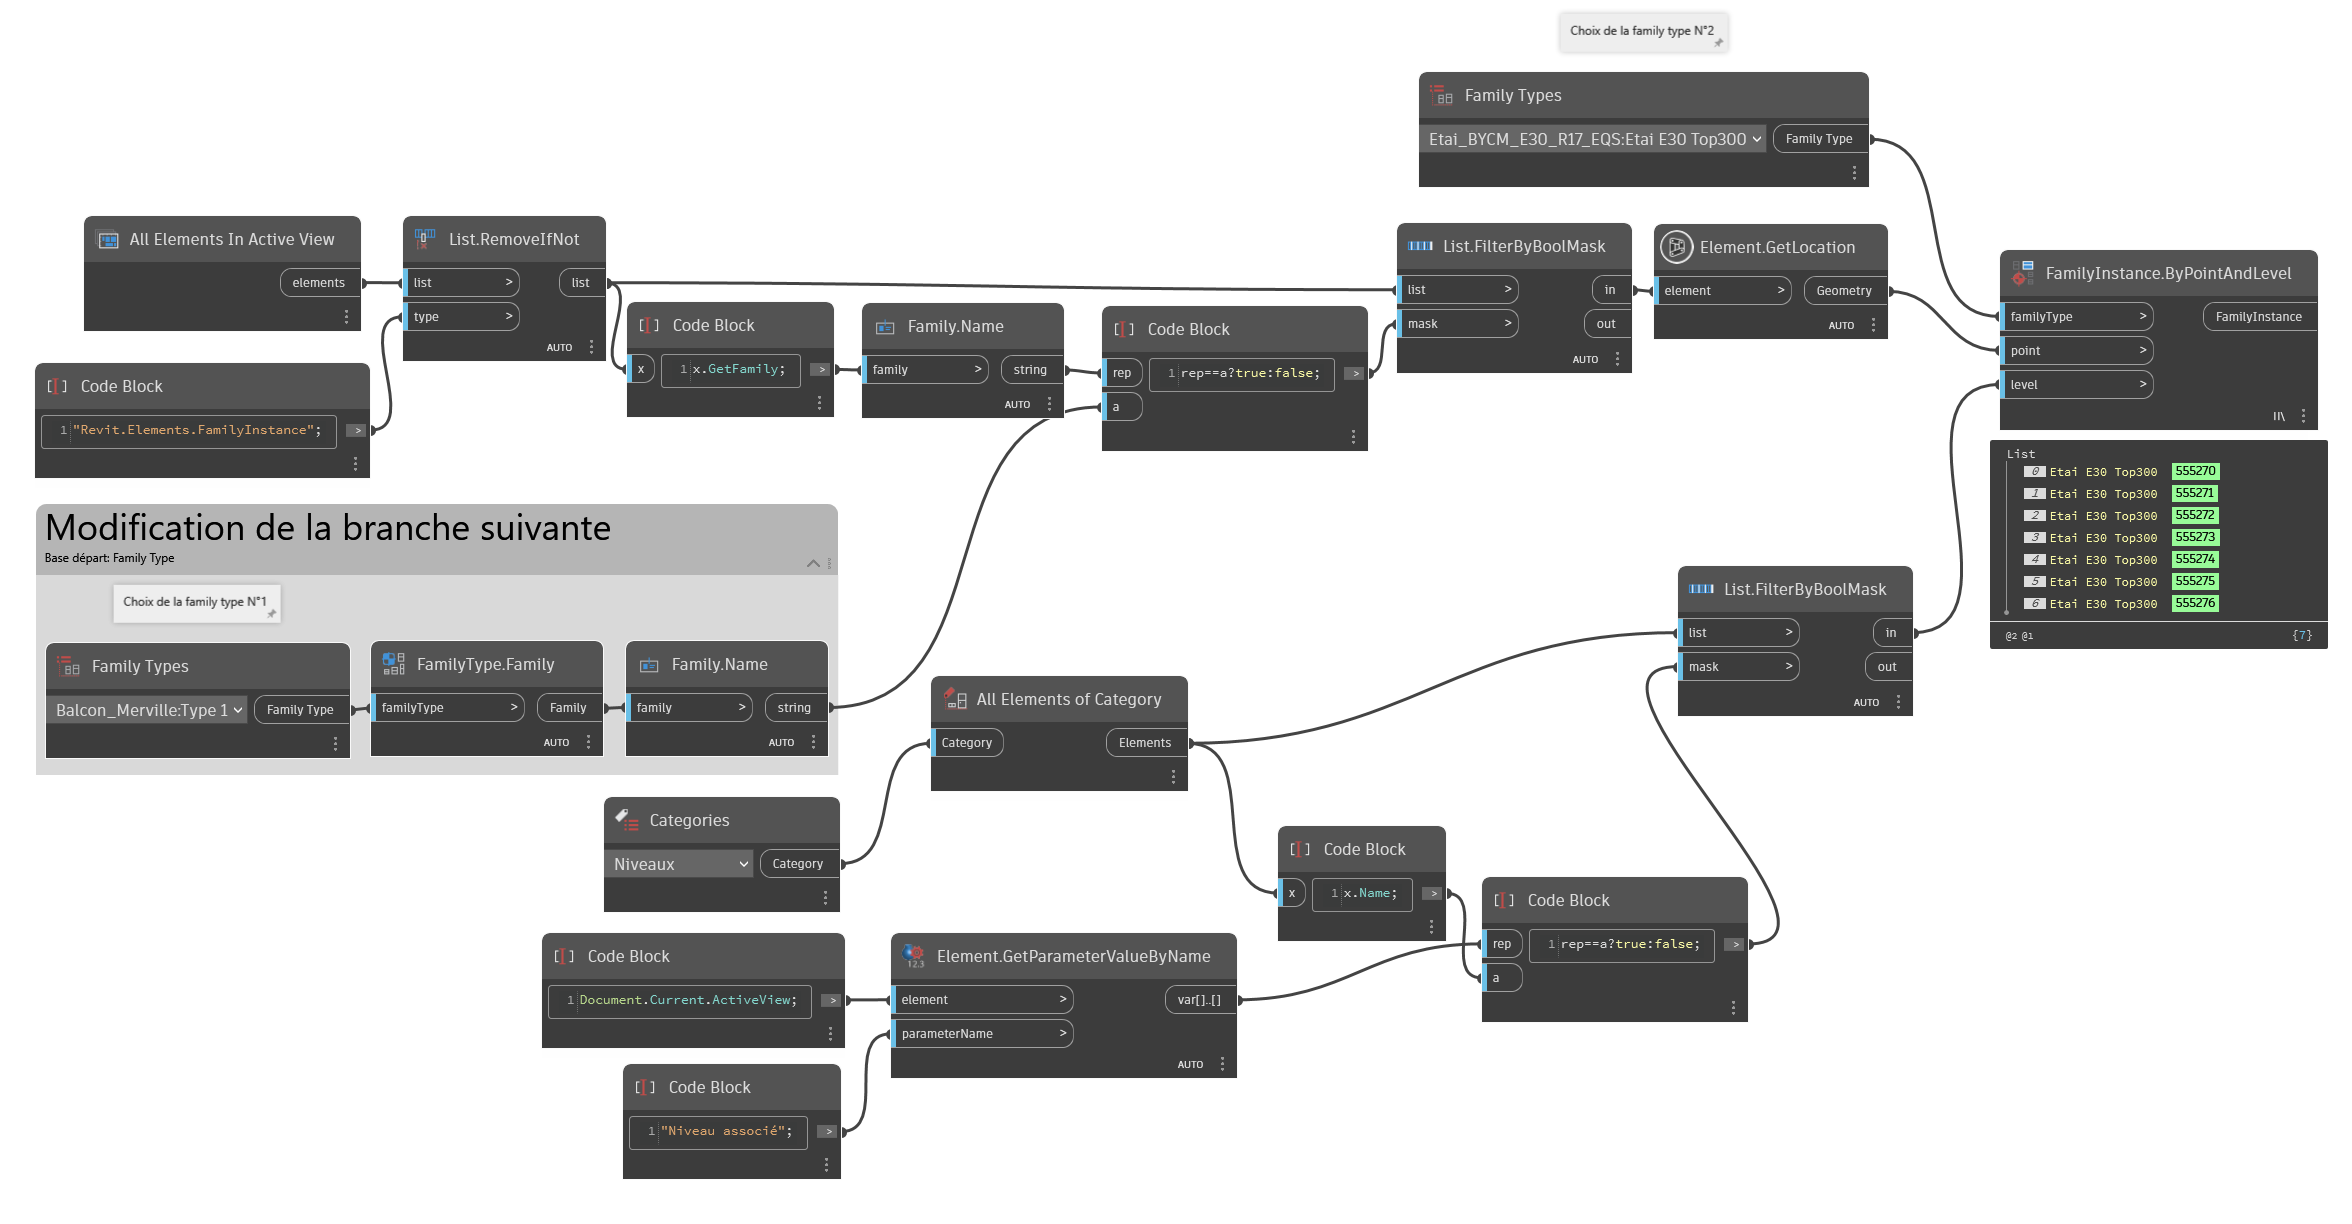Toggle AUTO lacing on List.FilterByBoolMask node
The image size is (2352, 1224).
[1585, 358]
